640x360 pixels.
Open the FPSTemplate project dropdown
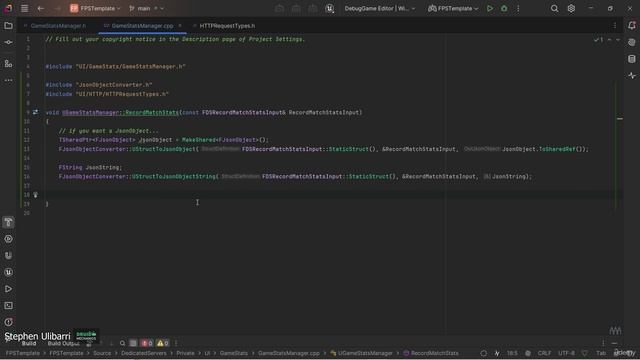pyautogui.click(x=95, y=8)
